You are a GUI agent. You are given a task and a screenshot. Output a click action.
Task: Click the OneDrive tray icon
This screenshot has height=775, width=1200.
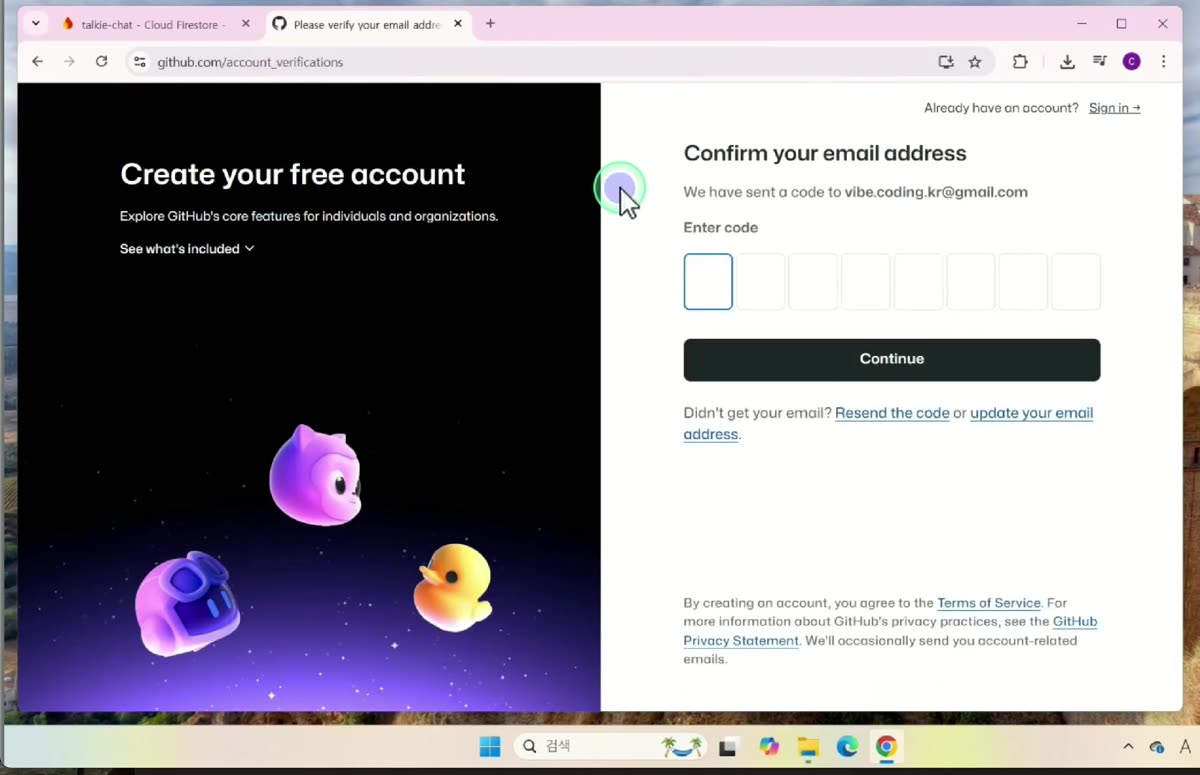(1157, 747)
